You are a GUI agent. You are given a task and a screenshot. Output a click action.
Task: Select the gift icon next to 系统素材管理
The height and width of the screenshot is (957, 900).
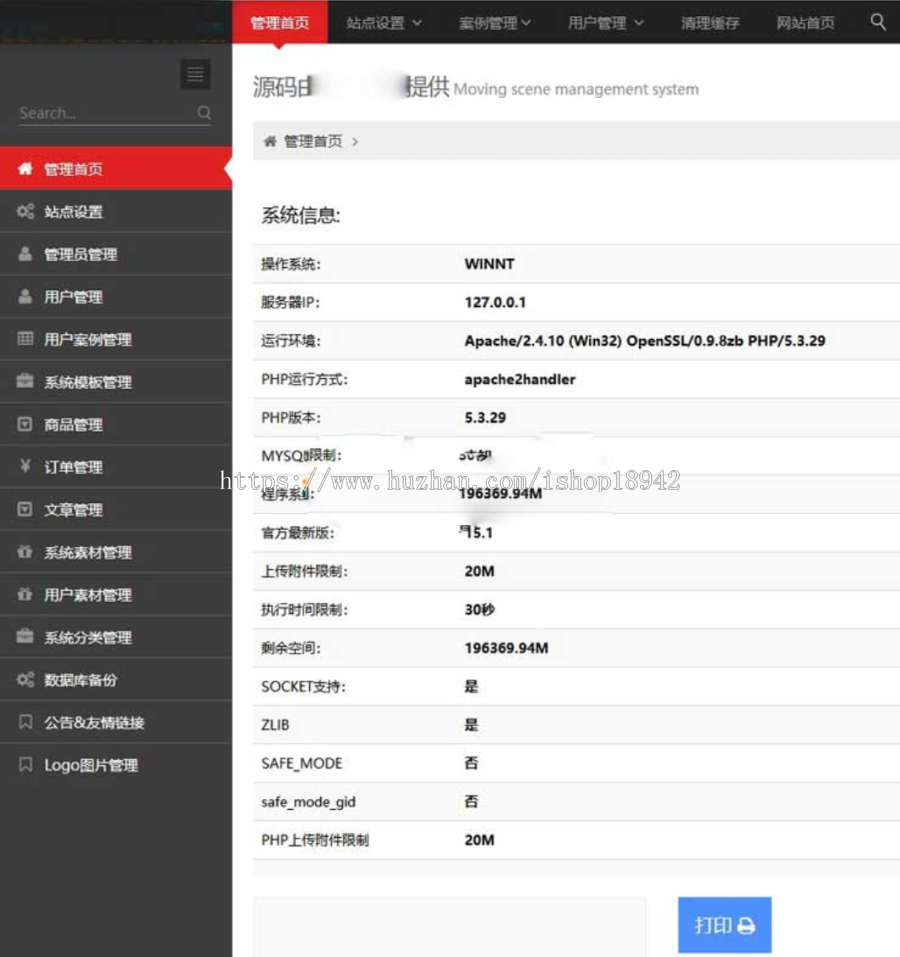point(25,551)
